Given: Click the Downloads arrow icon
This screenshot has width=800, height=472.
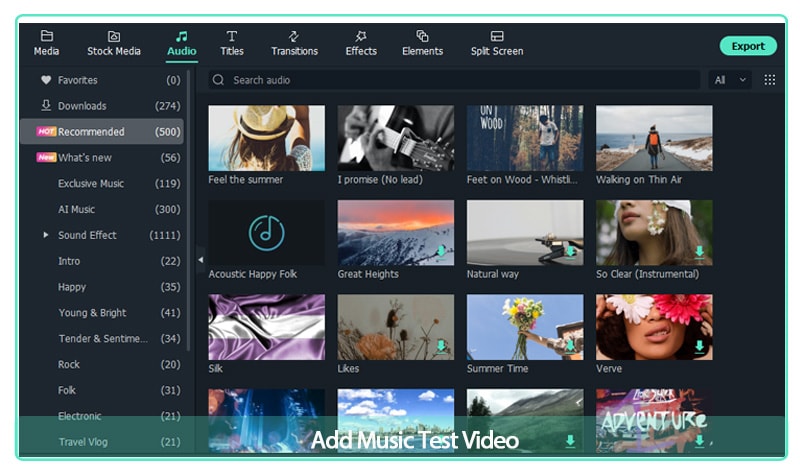Looking at the screenshot, I should (x=46, y=105).
